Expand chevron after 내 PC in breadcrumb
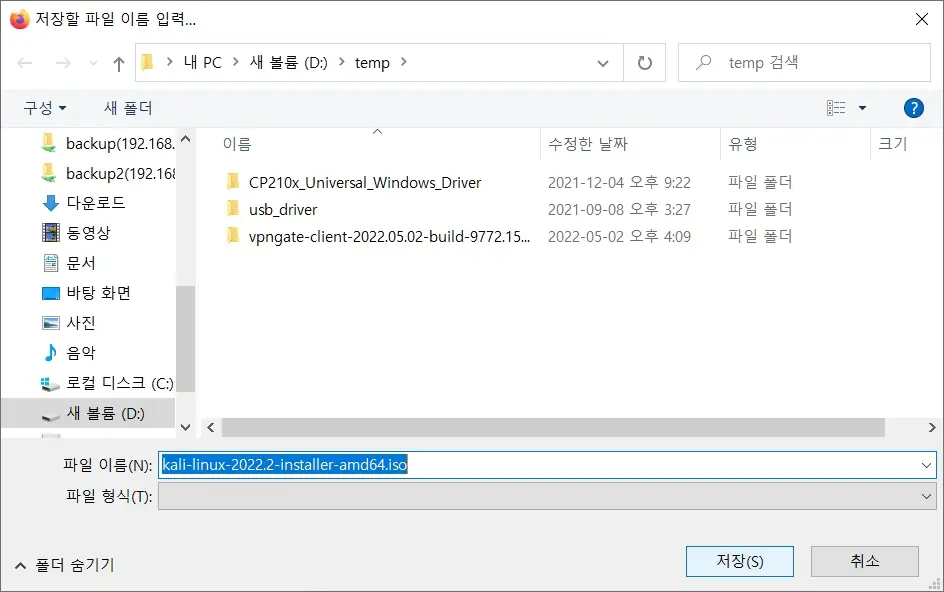This screenshot has height=592, width=944. (x=235, y=62)
